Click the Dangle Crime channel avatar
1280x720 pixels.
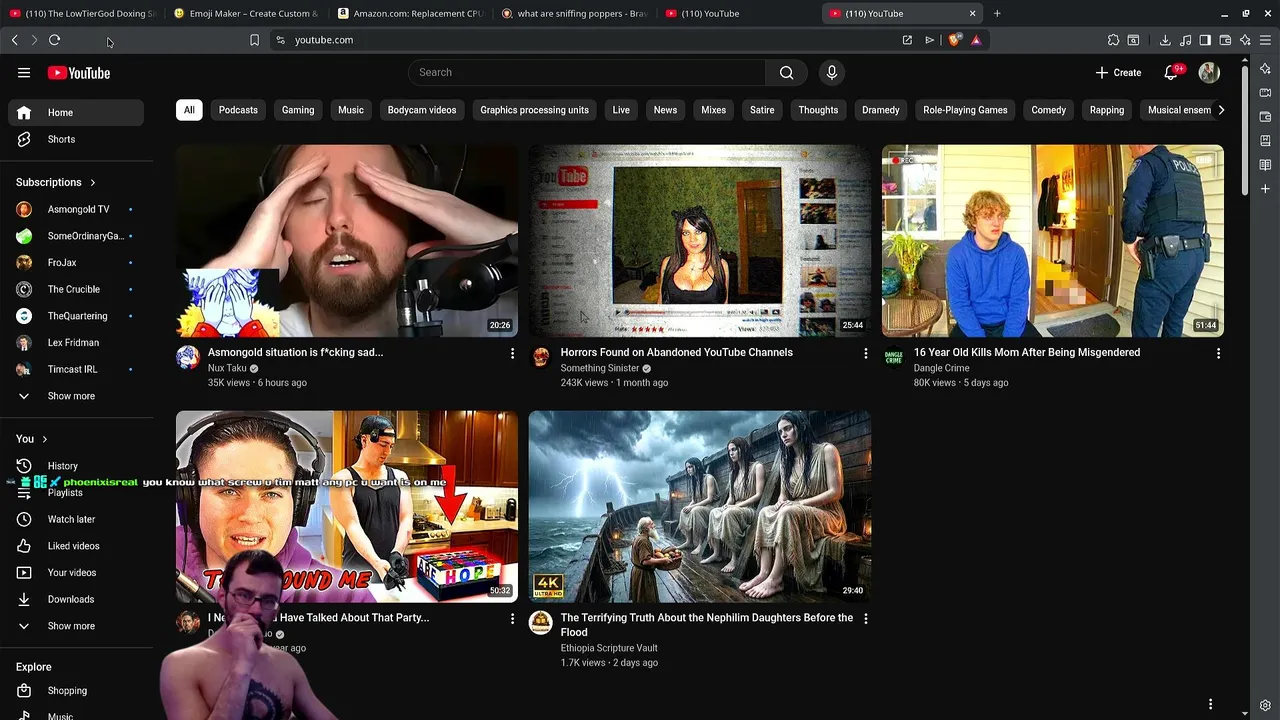point(894,358)
